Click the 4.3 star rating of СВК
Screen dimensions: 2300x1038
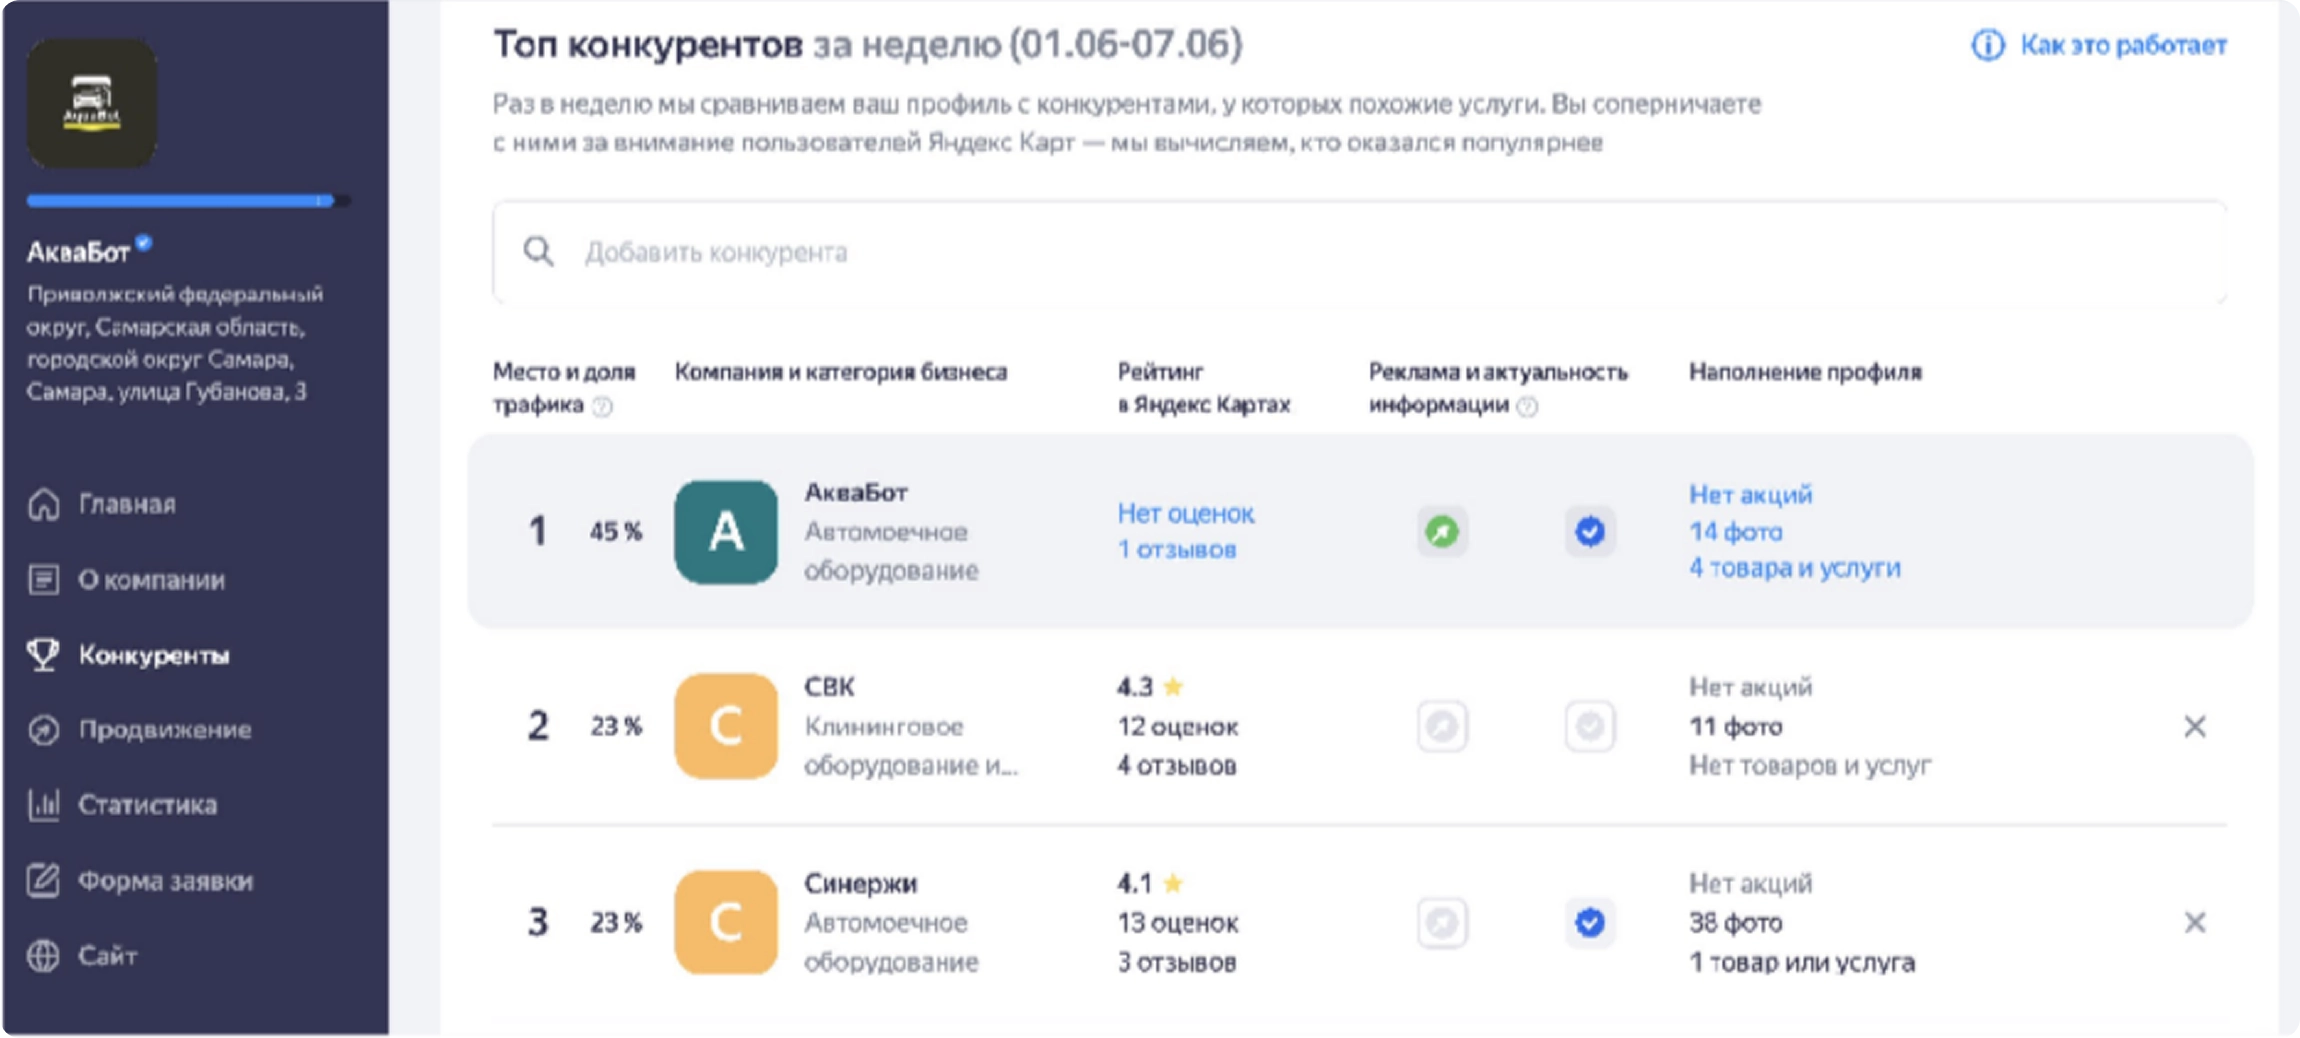point(1150,687)
